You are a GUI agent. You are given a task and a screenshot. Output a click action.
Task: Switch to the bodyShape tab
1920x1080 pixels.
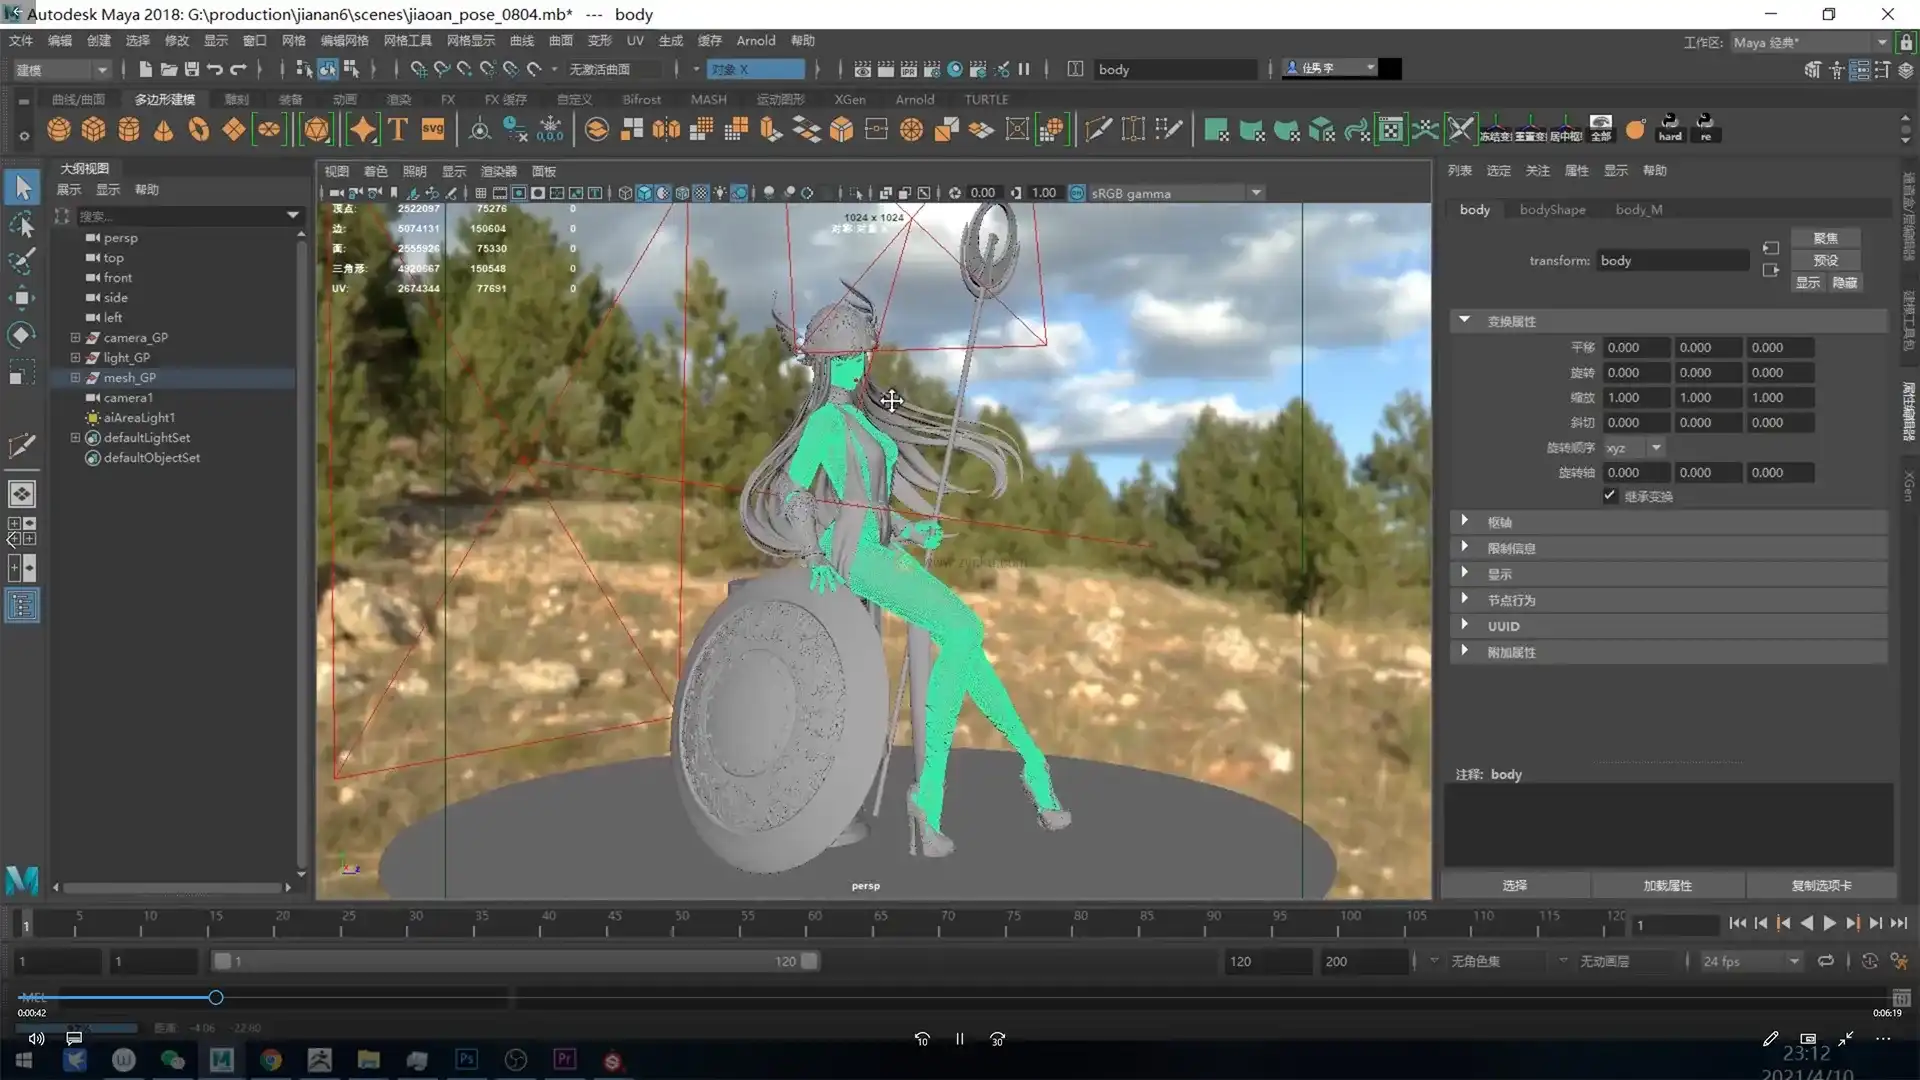(x=1552, y=209)
